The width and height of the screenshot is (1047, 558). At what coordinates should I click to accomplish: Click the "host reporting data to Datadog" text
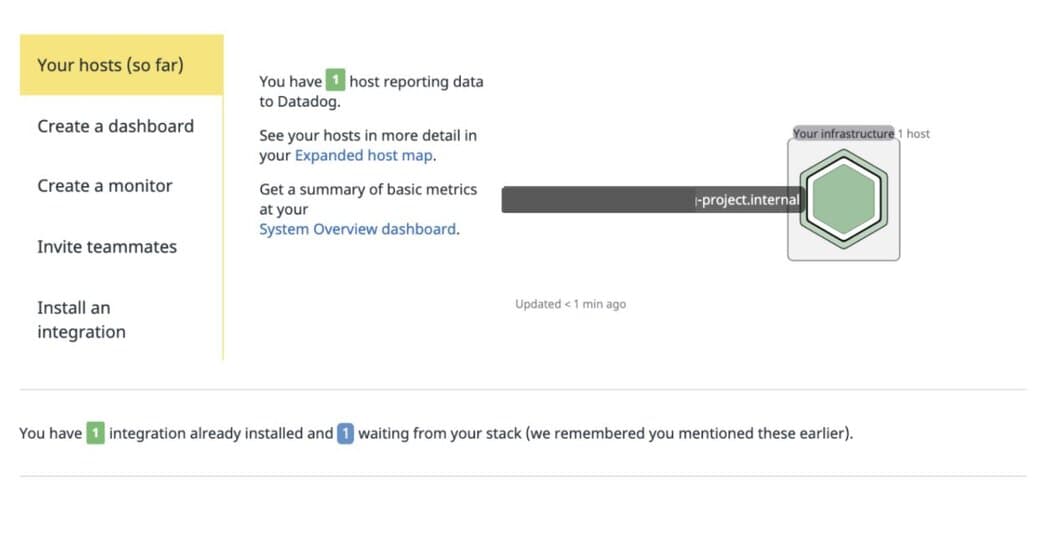click(x=415, y=82)
